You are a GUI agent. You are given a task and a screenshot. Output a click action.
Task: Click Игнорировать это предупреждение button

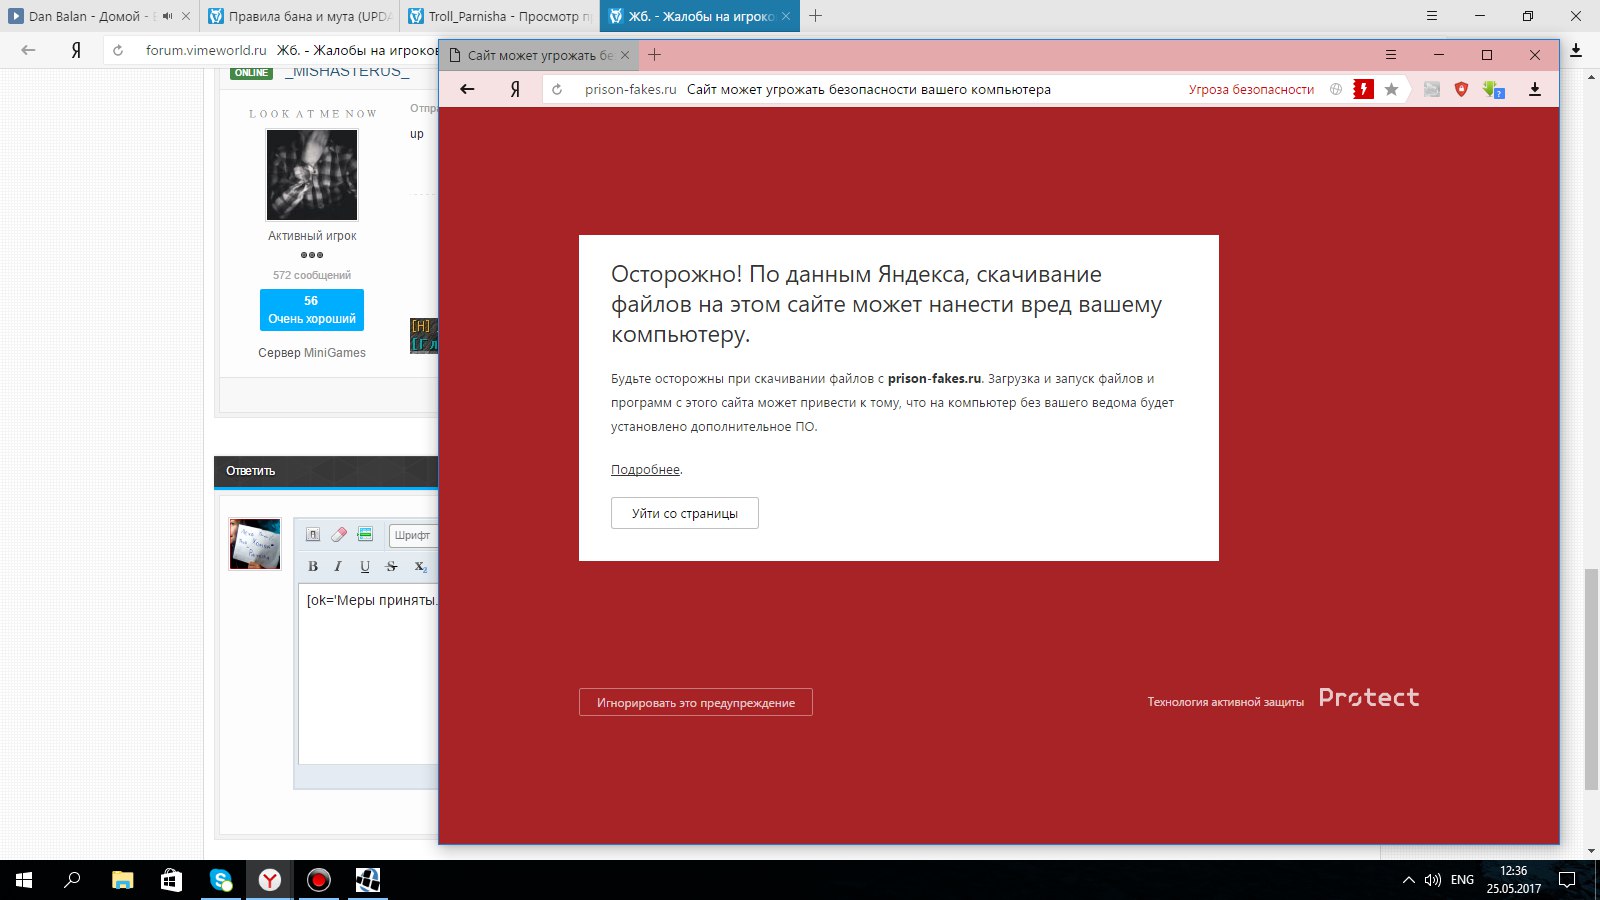click(695, 702)
